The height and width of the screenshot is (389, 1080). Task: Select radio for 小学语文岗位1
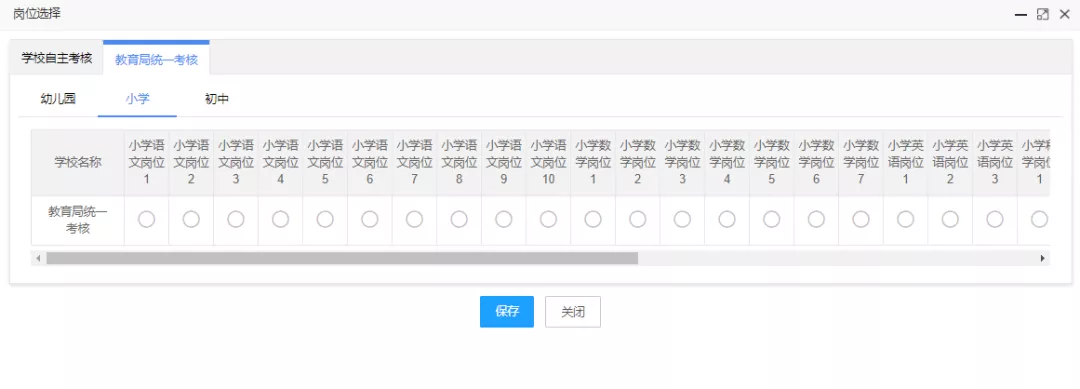pos(147,219)
